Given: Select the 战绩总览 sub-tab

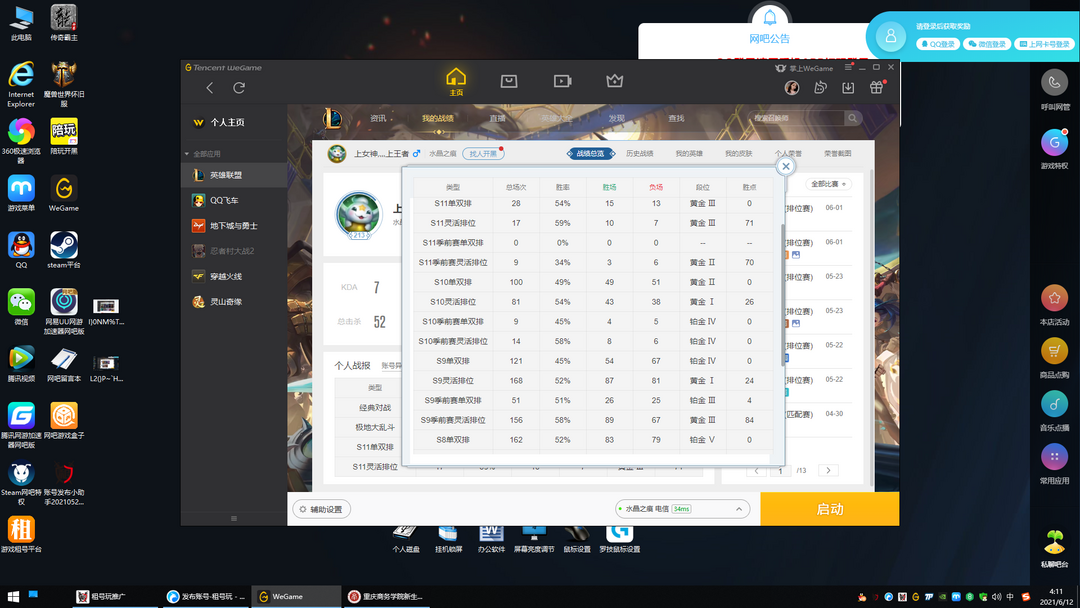Looking at the screenshot, I should coord(590,154).
